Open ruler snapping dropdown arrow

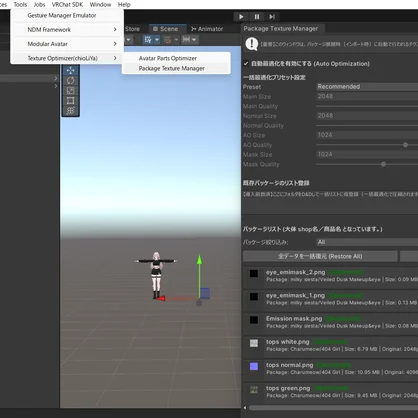pyautogui.click(x=195, y=40)
